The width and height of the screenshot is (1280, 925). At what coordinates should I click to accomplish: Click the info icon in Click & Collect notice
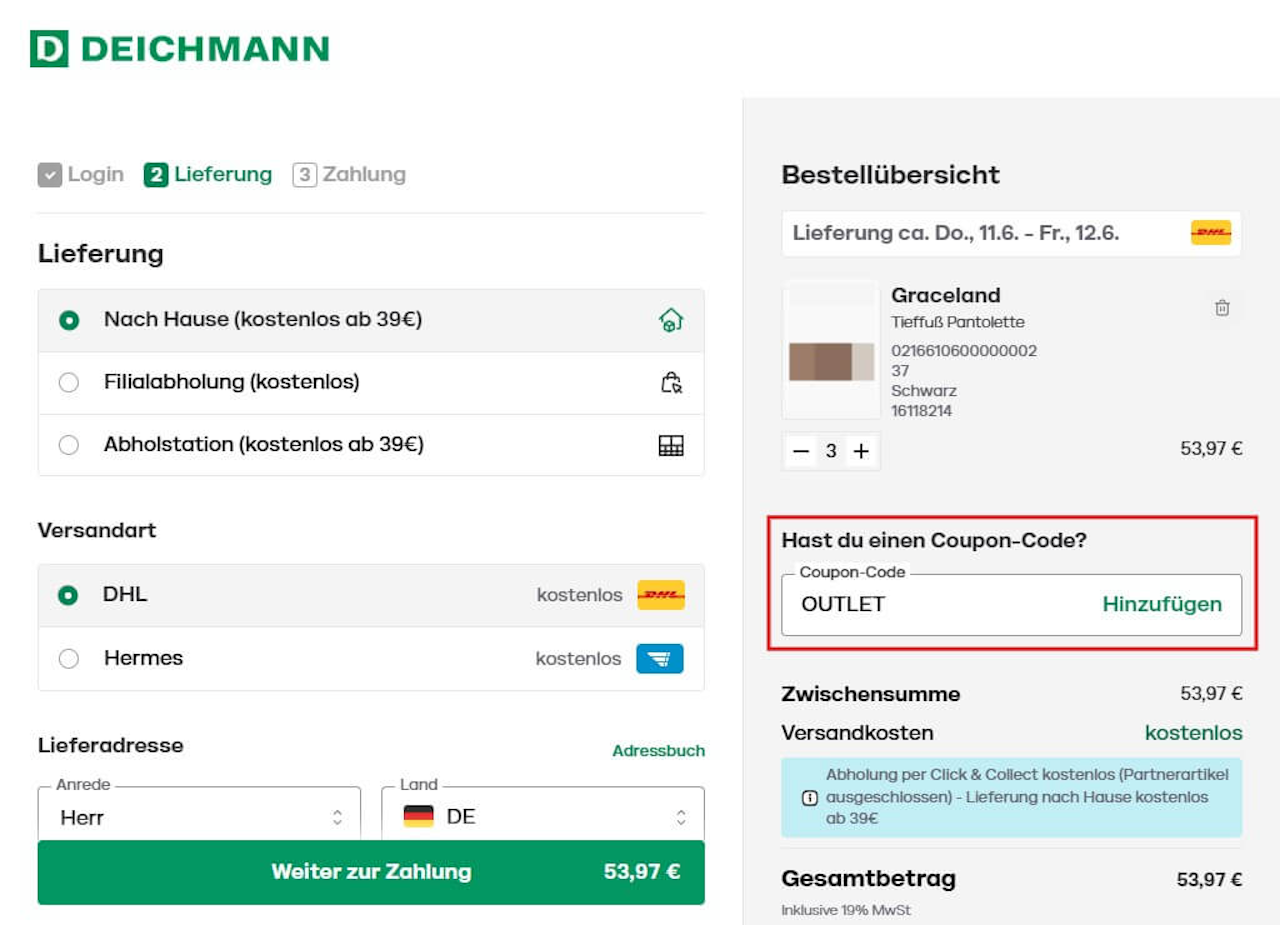[x=810, y=798]
